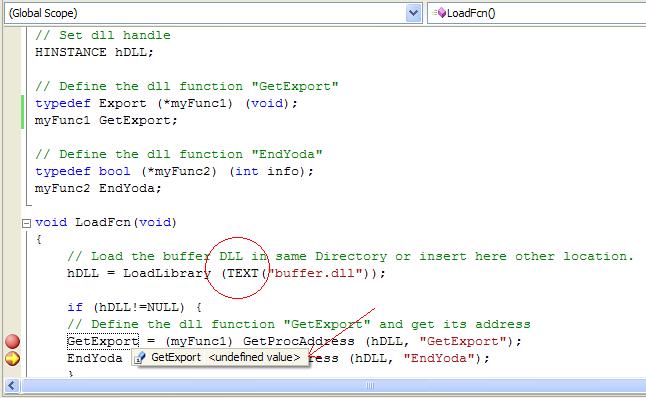Click the yellow current-statement arrow breakpoint
The height and width of the screenshot is (398, 646).
12,358
